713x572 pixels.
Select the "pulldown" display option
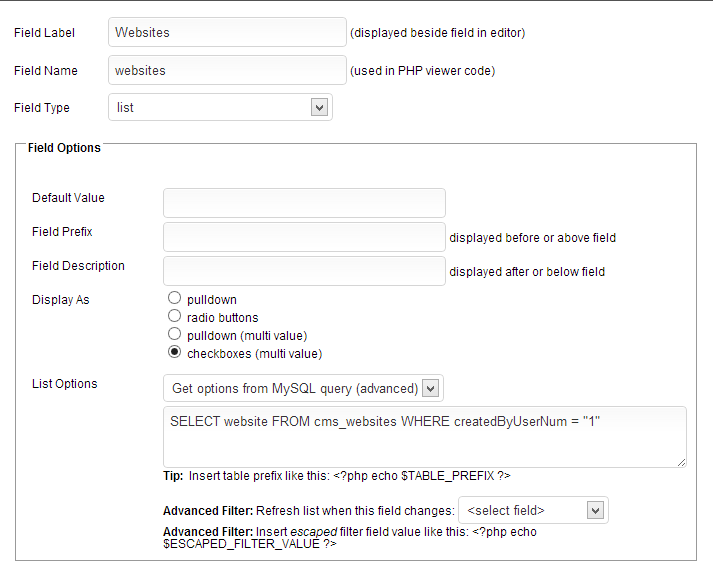click(x=175, y=298)
